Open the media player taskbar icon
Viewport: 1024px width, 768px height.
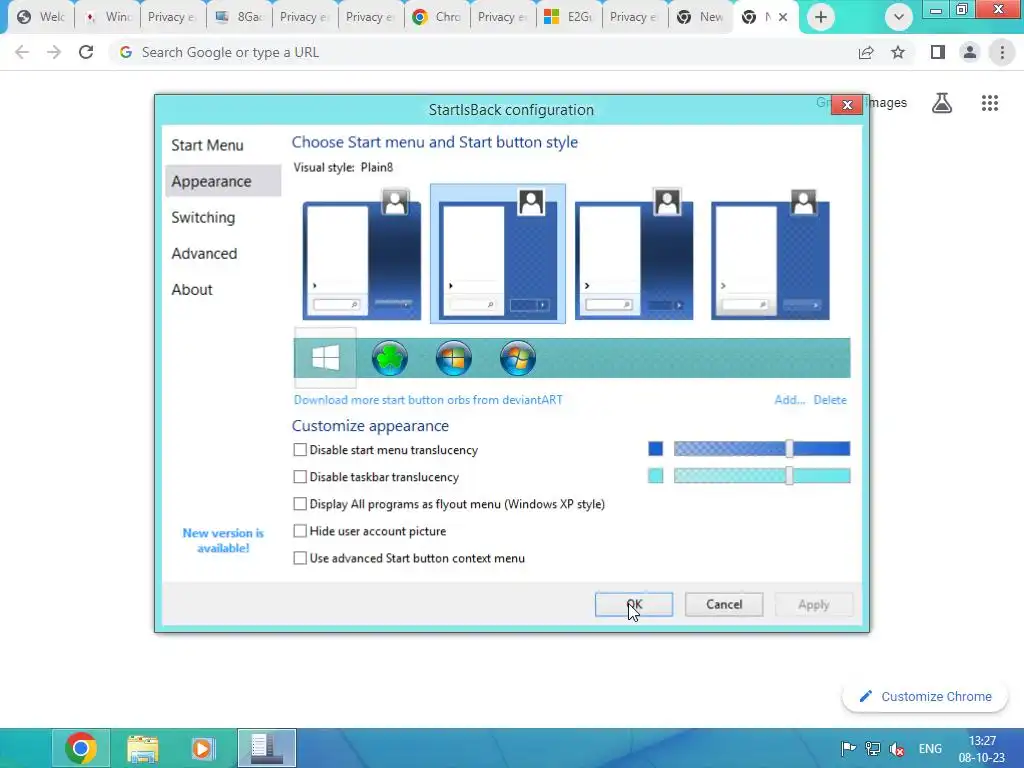pos(204,748)
